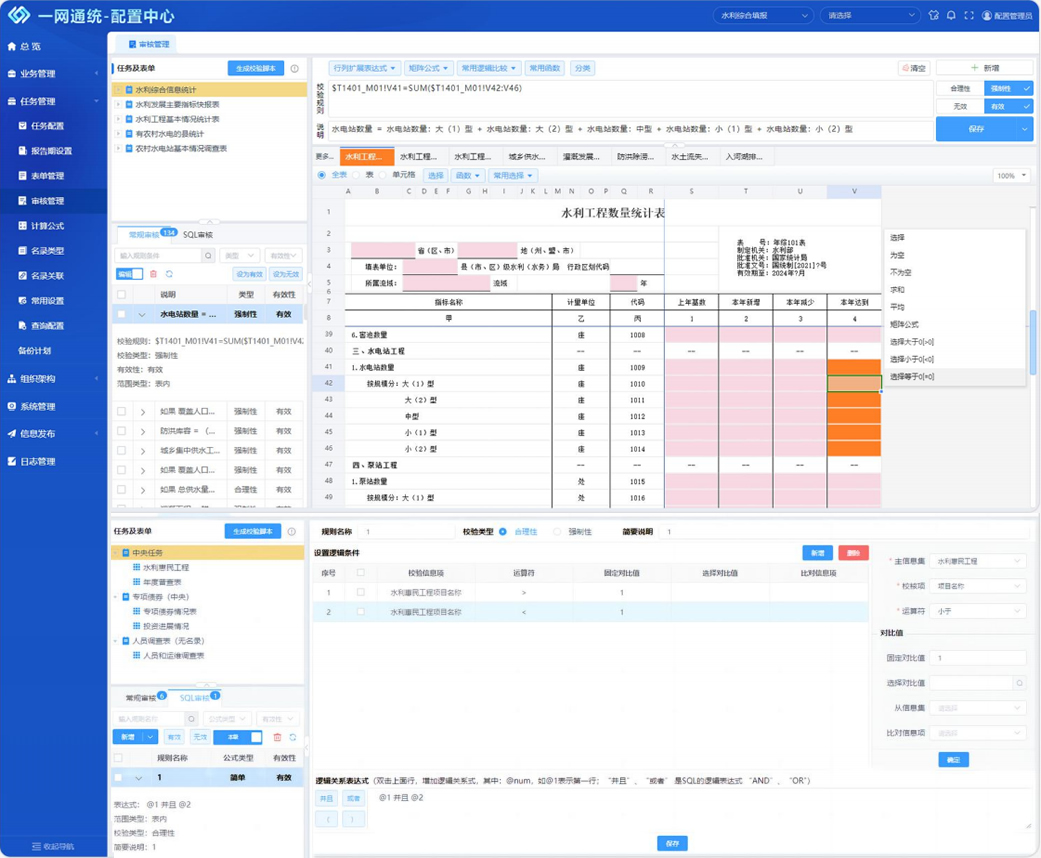Click red trash icon in upper rule list

pos(153,274)
